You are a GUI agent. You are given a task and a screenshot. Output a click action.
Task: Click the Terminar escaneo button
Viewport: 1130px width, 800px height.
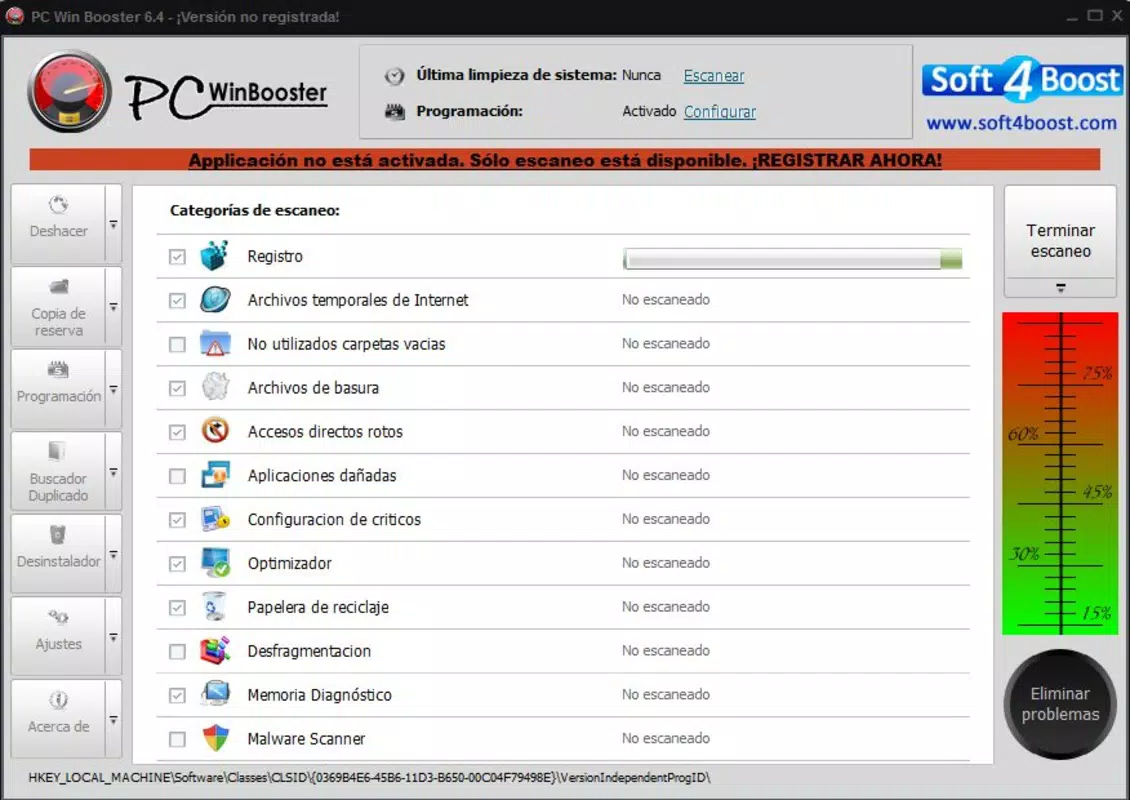tap(1060, 241)
